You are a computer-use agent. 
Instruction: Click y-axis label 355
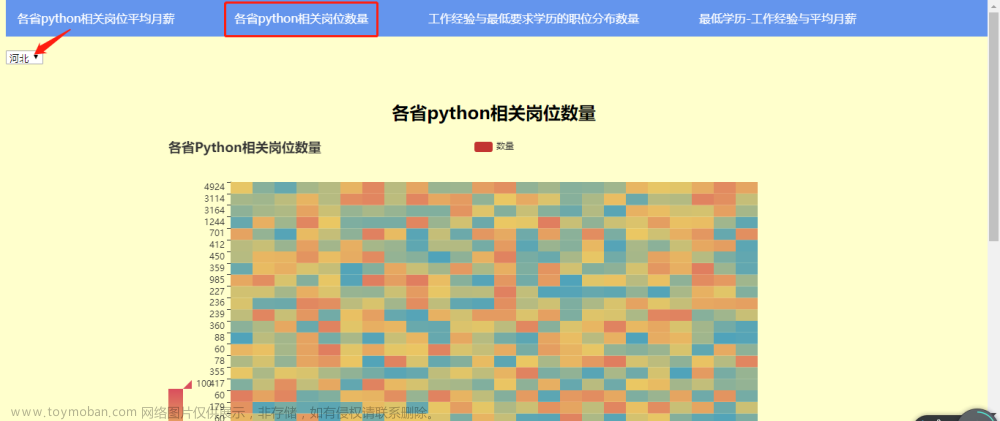coord(217,372)
